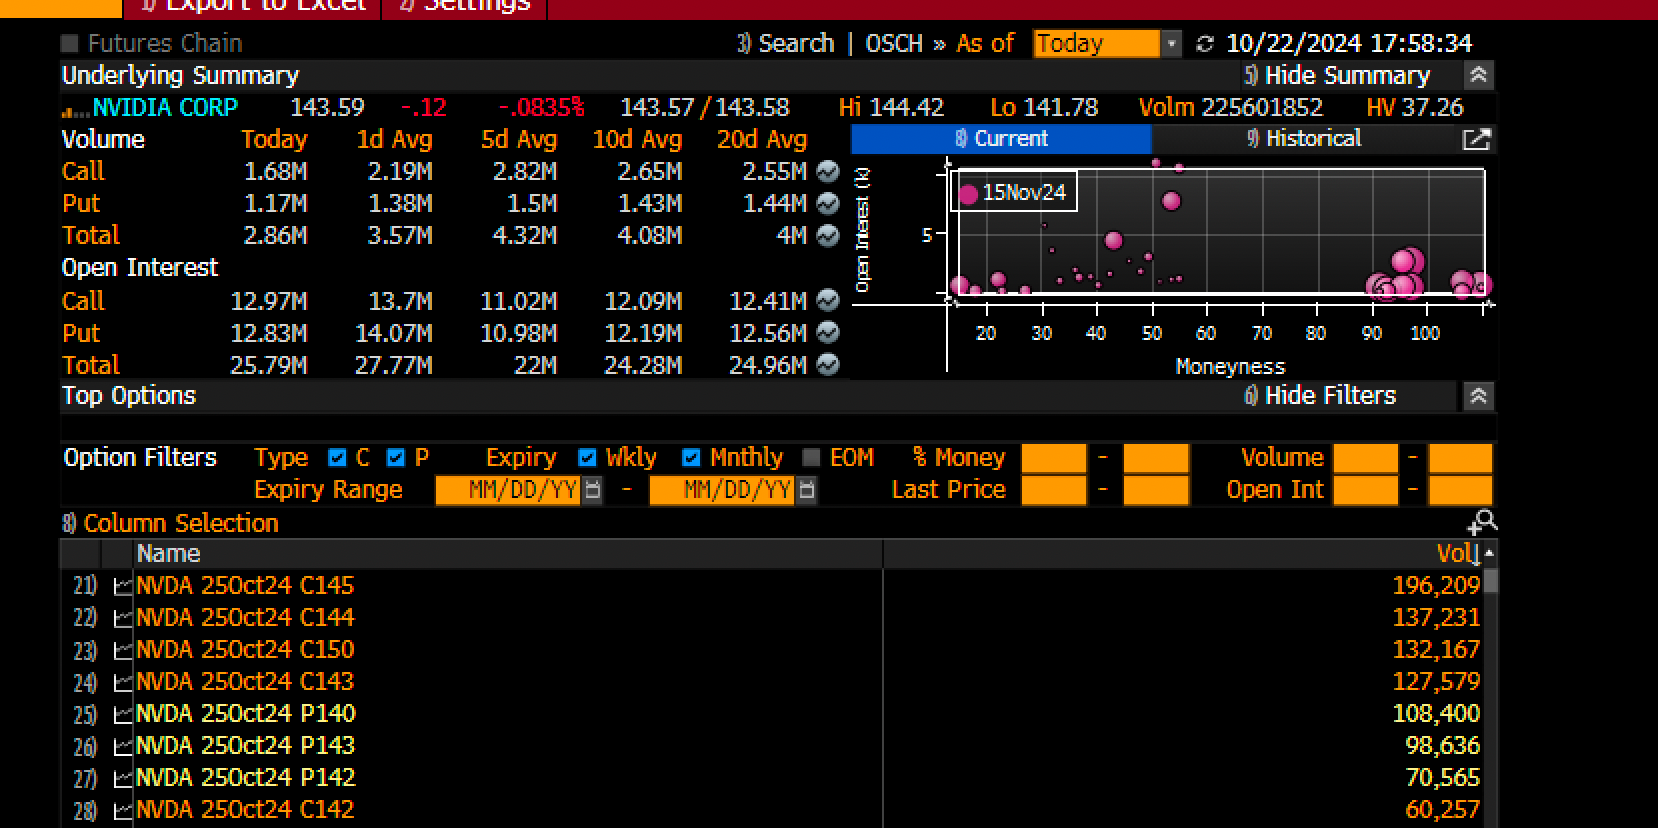This screenshot has height=828, width=1658.
Task: Switch to the Current chart tab
Action: click(1001, 139)
